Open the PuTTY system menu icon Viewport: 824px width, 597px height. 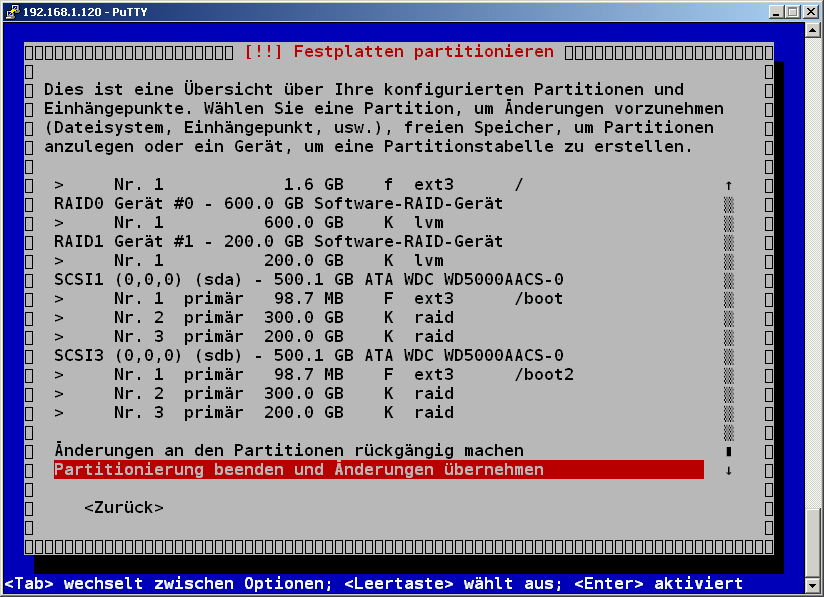point(10,12)
